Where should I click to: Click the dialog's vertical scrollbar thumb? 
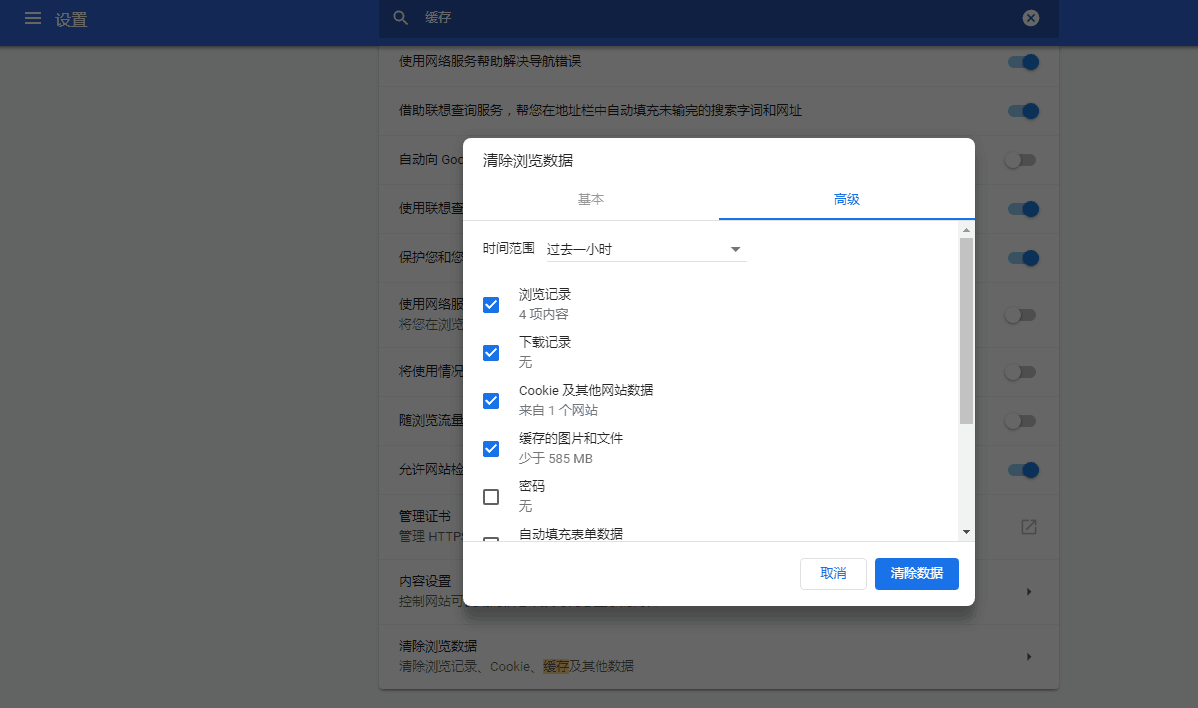[966, 330]
